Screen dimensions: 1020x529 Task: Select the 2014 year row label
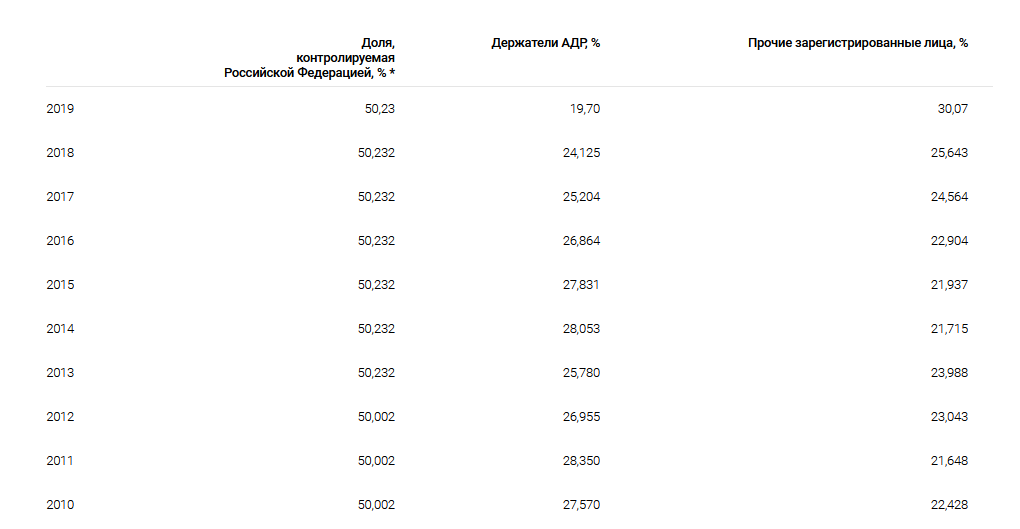(60, 329)
